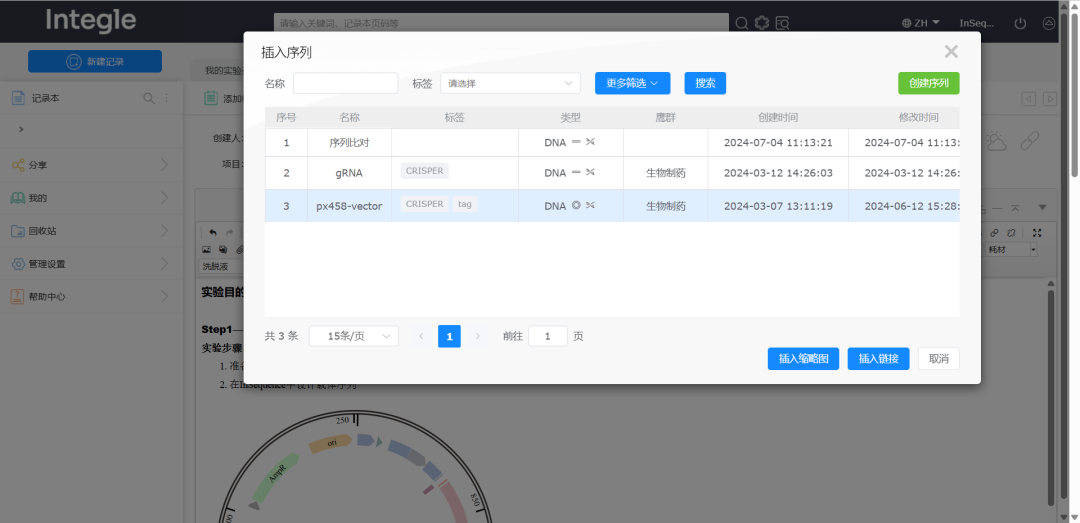Image resolution: width=1080 pixels, height=523 pixels.
Task: Click the open book icon next to 我的
Action: point(19,198)
